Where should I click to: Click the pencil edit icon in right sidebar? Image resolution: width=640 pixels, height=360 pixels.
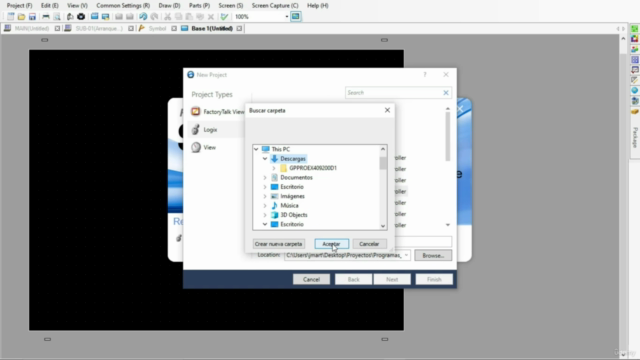(x=635, y=80)
